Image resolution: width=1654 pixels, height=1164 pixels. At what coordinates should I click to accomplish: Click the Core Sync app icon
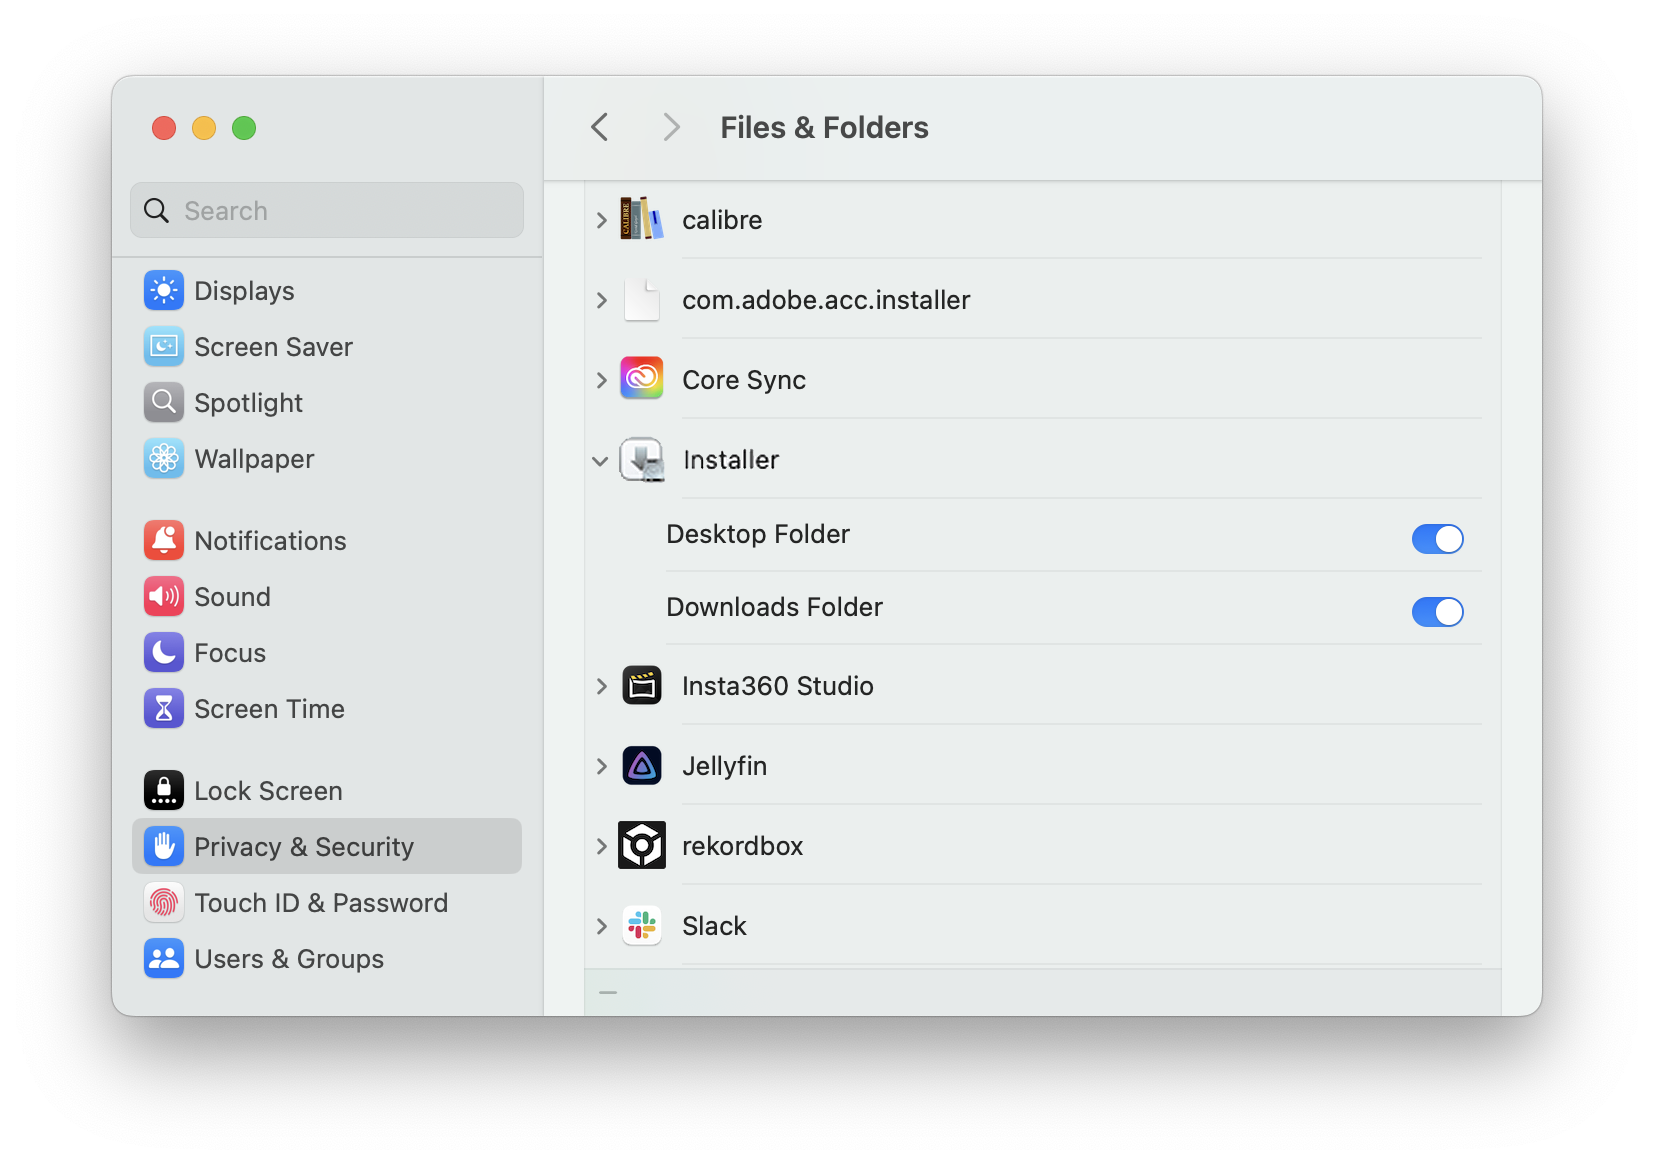point(641,379)
